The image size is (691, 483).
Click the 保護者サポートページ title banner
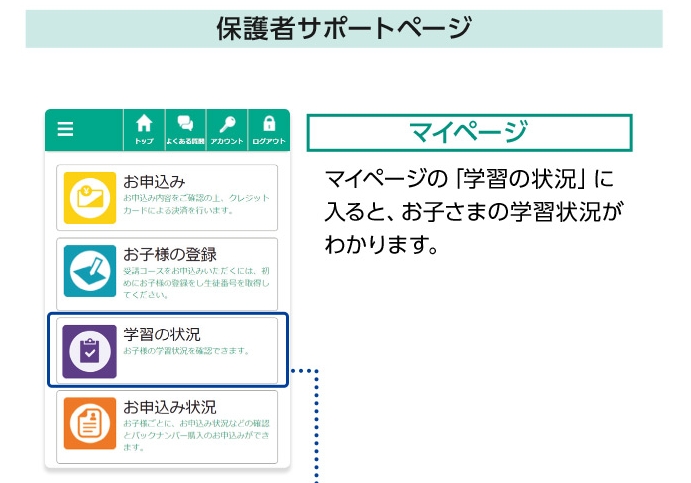(344, 28)
